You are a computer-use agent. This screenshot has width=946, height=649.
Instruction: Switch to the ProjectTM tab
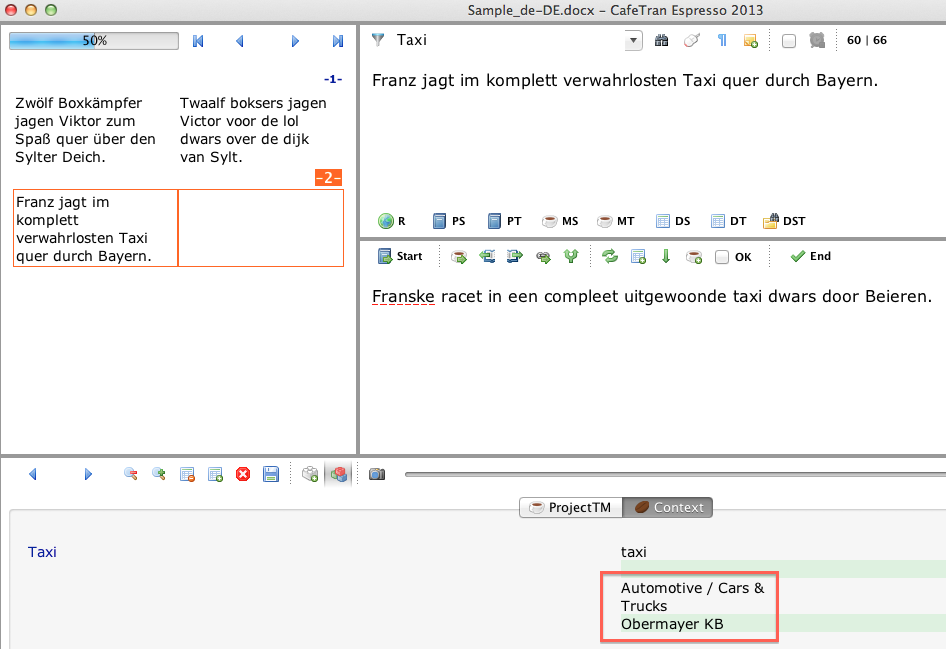(x=569, y=507)
